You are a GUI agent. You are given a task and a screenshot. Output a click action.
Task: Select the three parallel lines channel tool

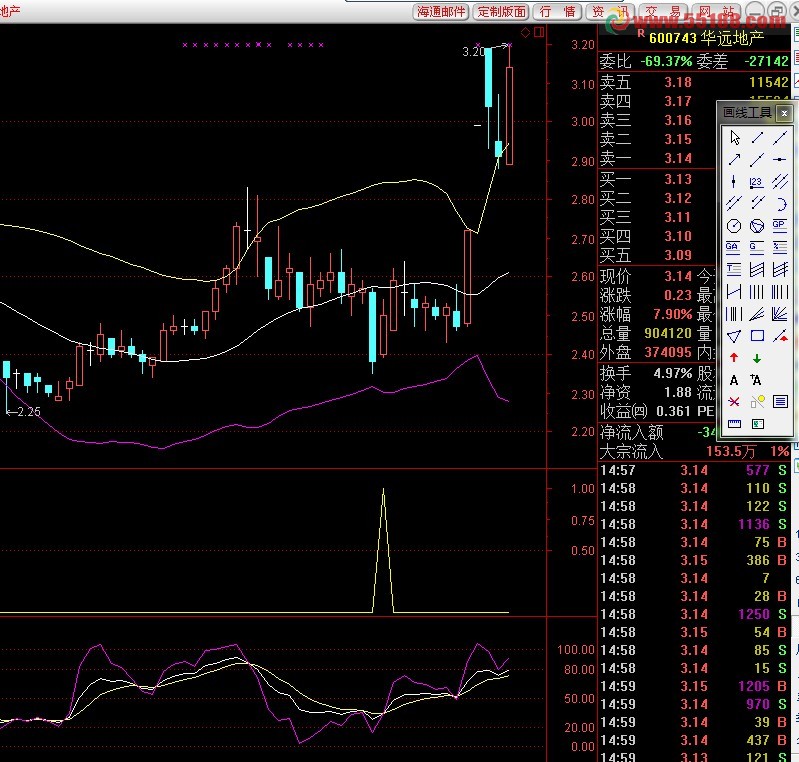click(780, 181)
